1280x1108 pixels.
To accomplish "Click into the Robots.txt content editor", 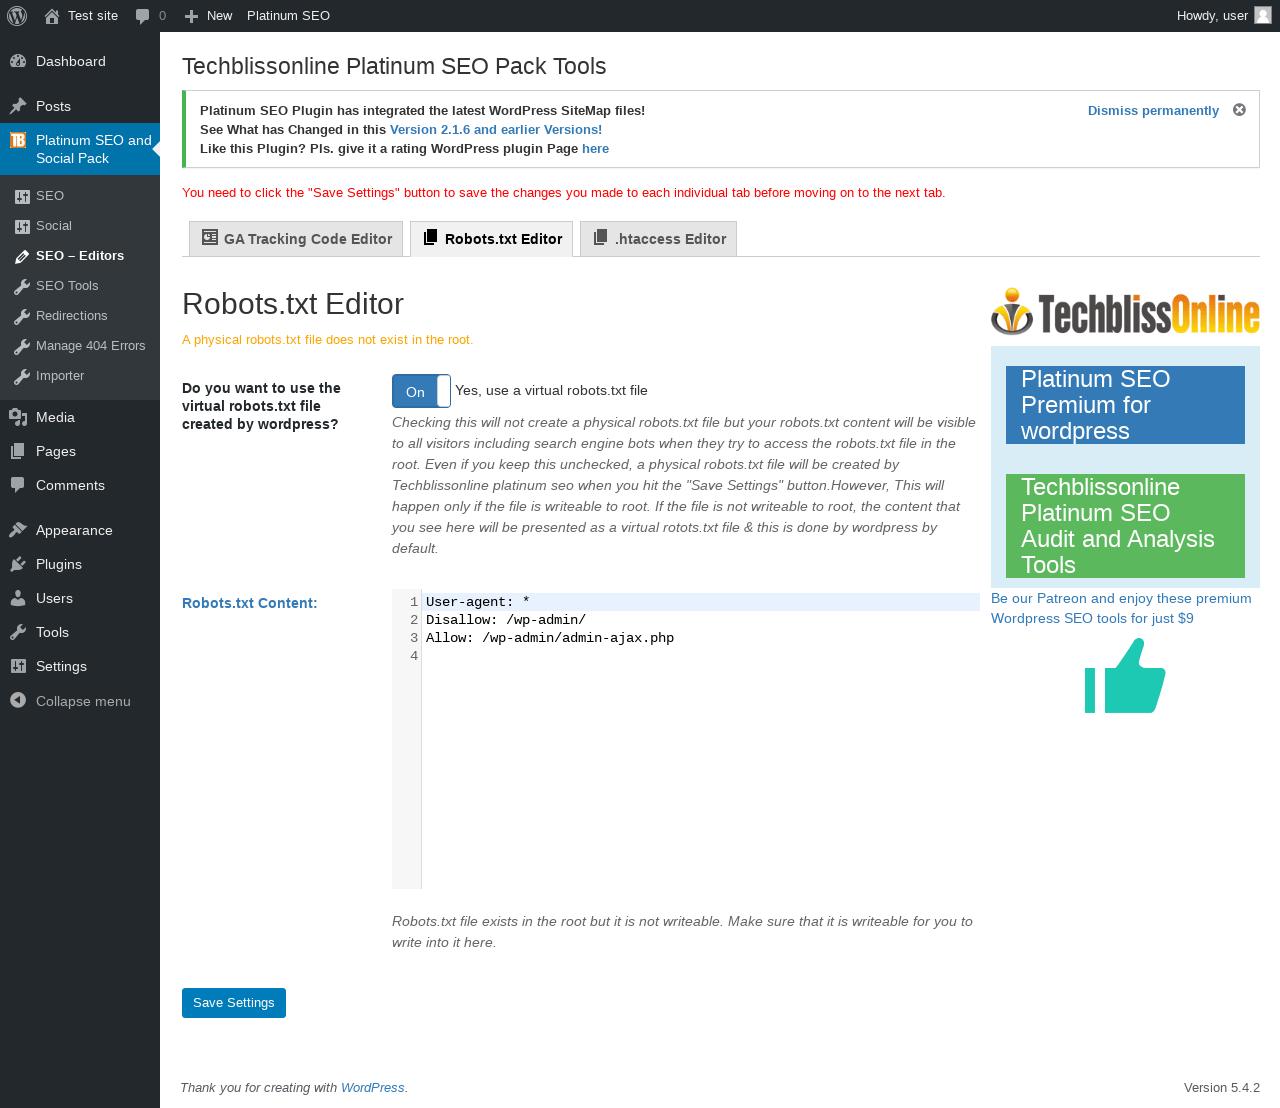I will tap(686, 739).
